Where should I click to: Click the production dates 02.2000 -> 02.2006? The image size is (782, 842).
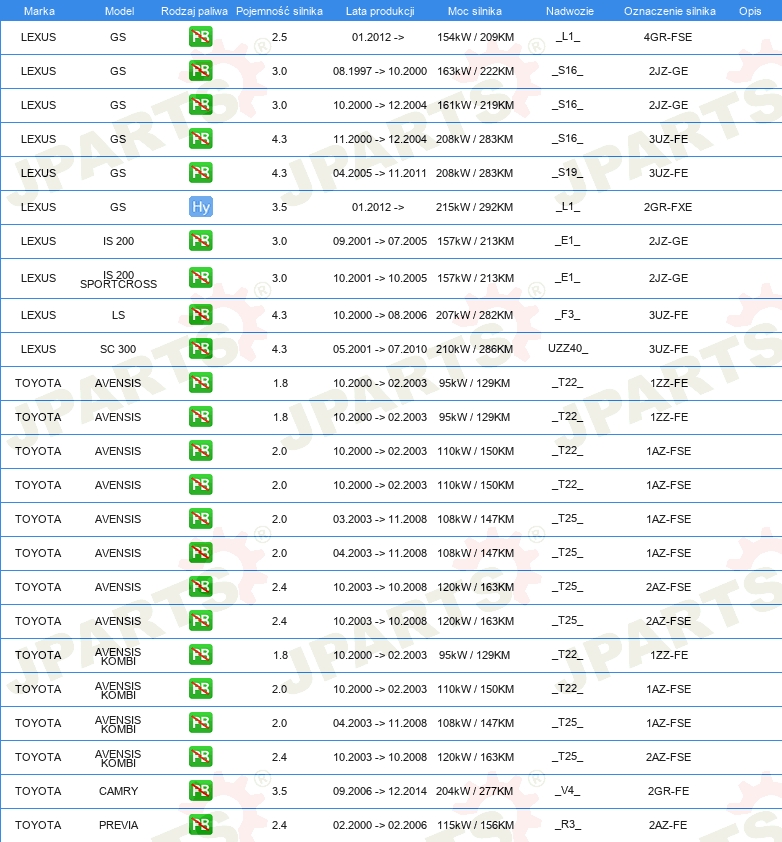tap(380, 825)
